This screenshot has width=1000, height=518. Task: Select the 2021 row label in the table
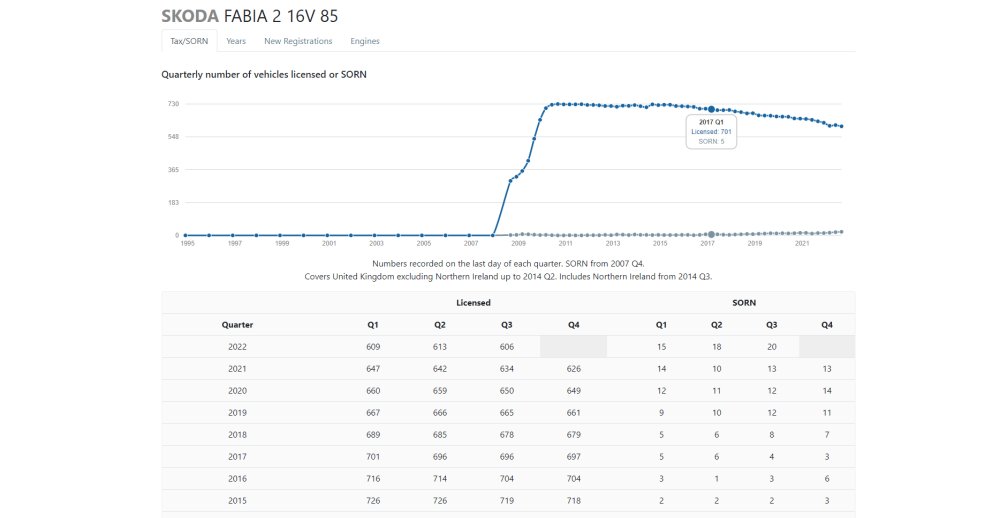tap(237, 369)
